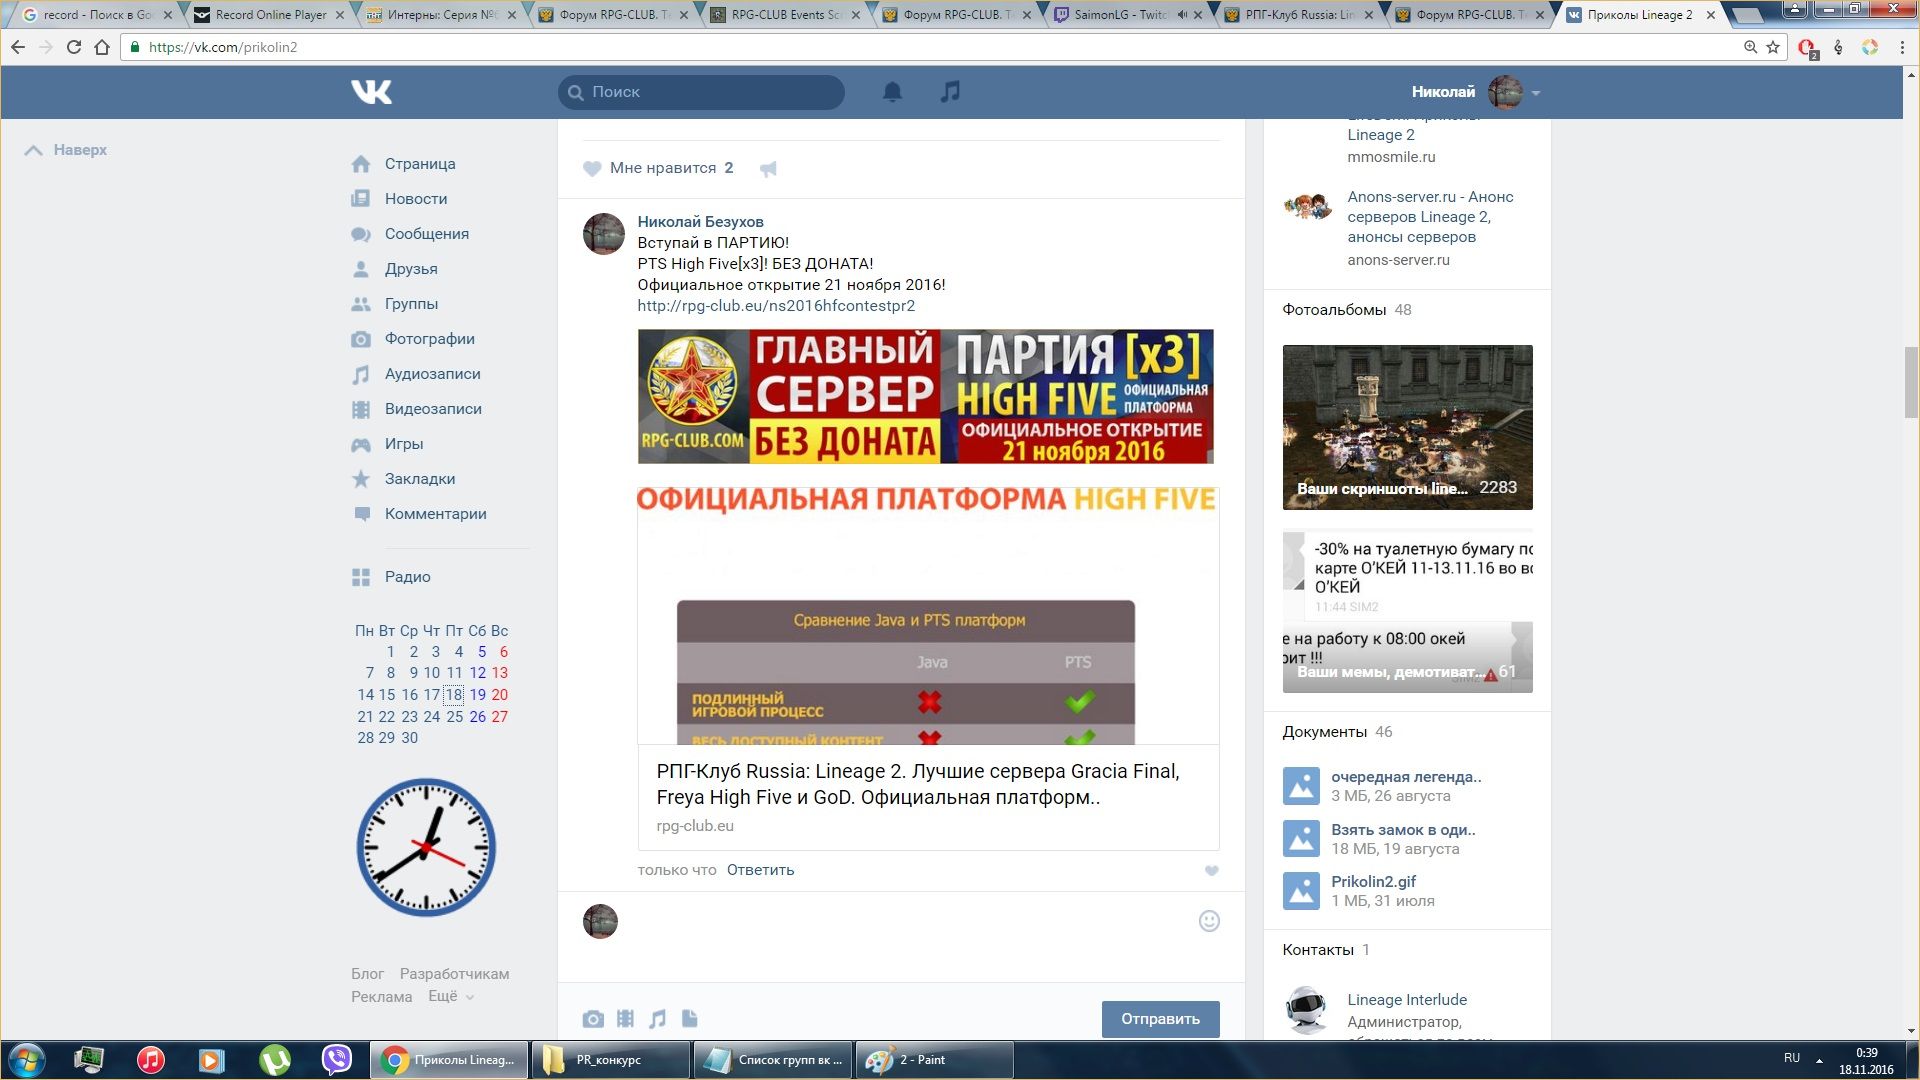Viewport: 1920px width, 1080px height.
Task: Click the Новости news icon
Action: pos(361,199)
